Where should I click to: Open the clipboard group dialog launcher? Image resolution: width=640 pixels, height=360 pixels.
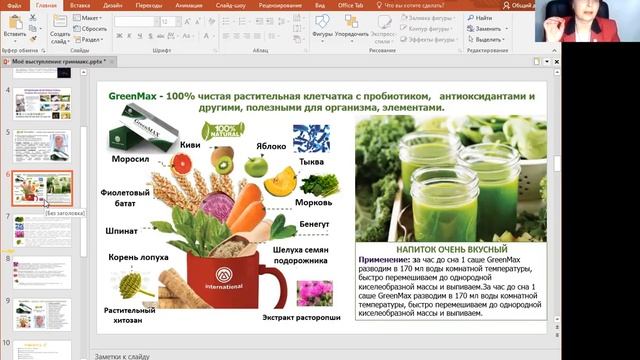pyautogui.click(x=43, y=51)
